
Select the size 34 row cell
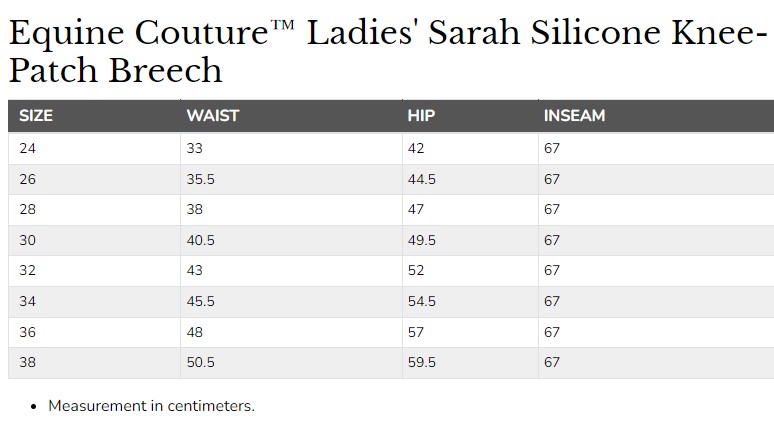click(x=94, y=302)
